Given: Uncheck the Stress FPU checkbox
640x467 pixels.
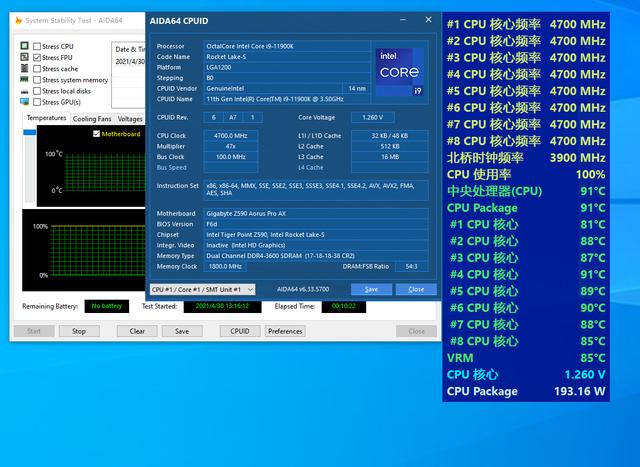Looking at the screenshot, I should tap(37, 58).
